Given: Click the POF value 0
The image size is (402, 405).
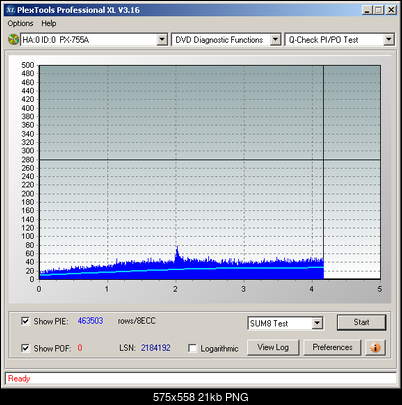Looking at the screenshot, I should pos(80,348).
